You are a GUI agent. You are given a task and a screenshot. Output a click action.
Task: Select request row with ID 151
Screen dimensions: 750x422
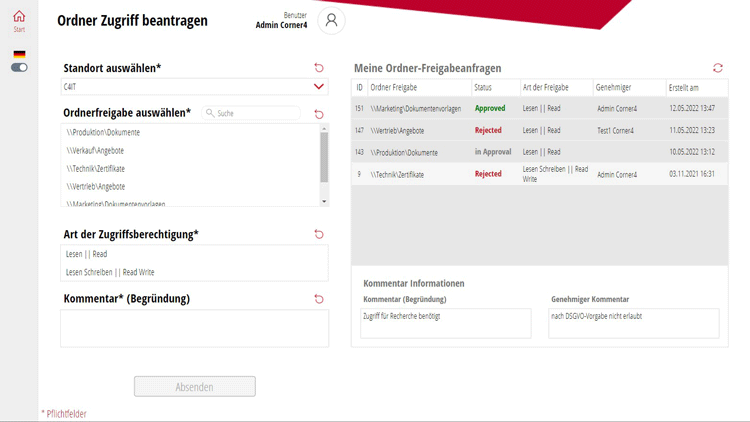[540, 109]
